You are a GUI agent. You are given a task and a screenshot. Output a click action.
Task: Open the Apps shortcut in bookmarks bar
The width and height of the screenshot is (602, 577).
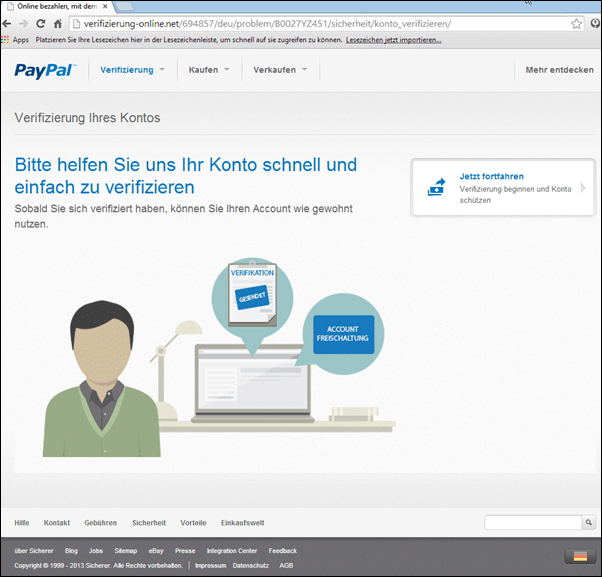pyautogui.click(x=15, y=40)
